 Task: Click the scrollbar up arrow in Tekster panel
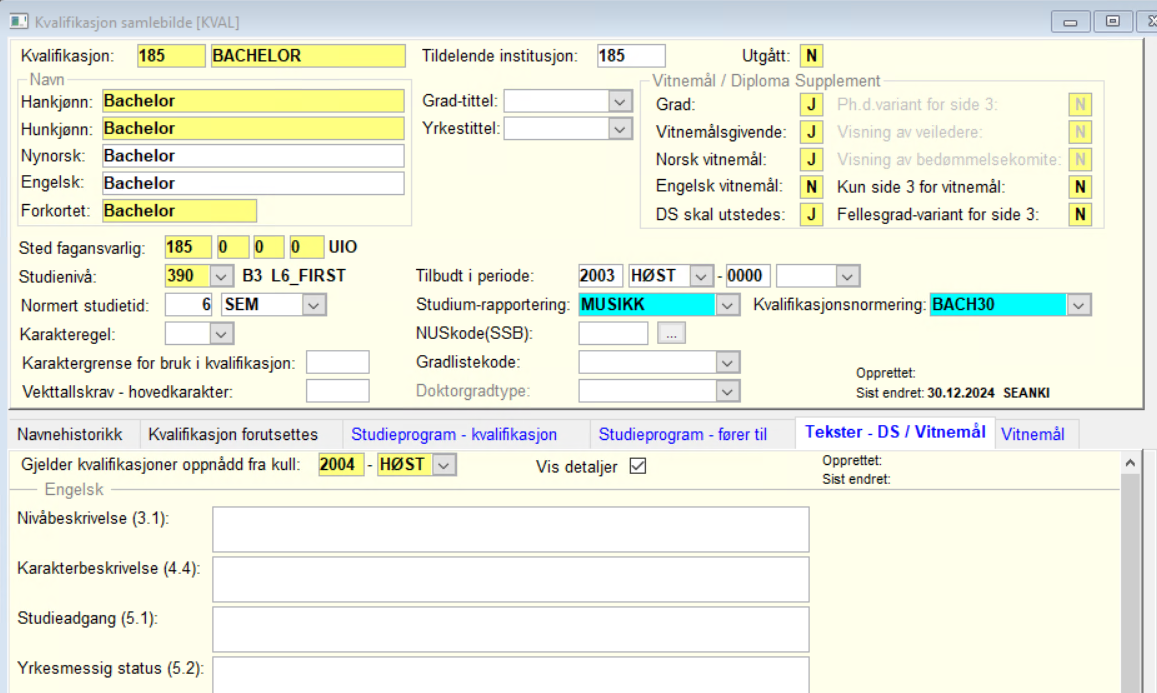(x=1130, y=463)
